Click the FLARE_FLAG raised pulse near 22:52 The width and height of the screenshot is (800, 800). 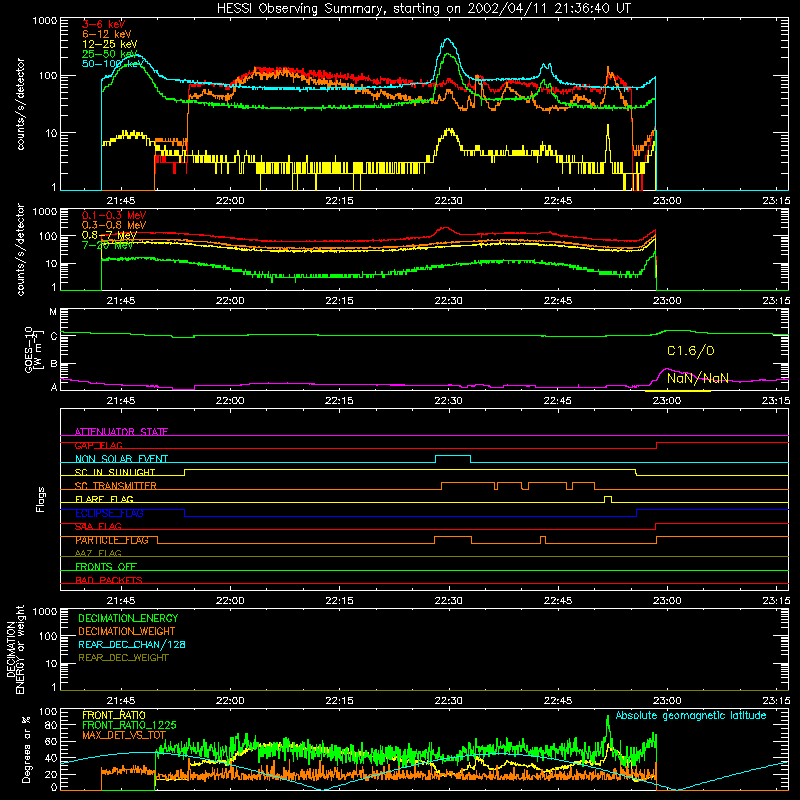click(608, 496)
